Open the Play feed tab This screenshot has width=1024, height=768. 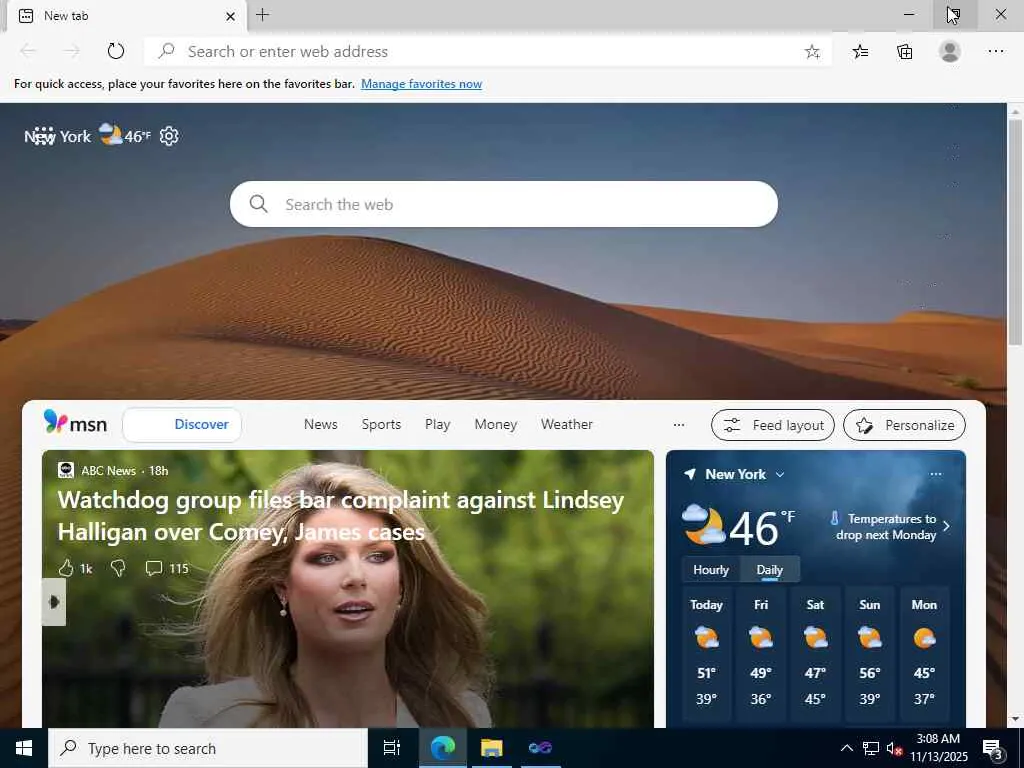tap(438, 424)
